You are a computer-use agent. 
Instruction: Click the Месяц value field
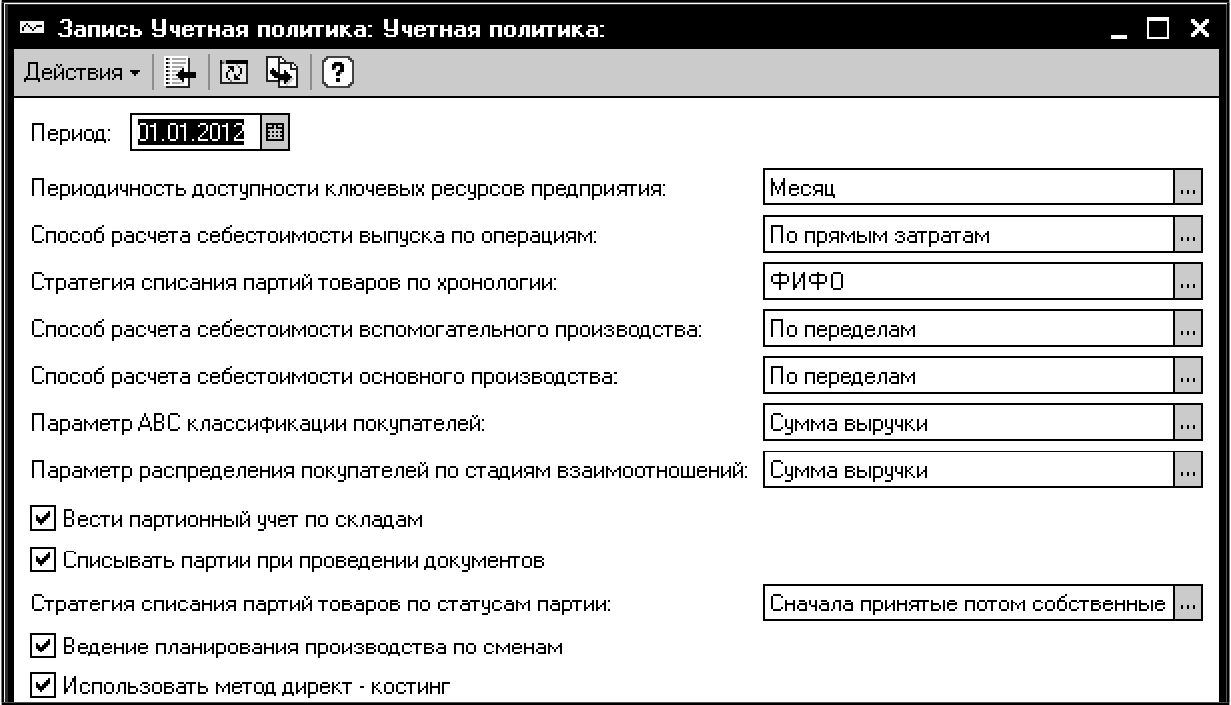coord(967,188)
